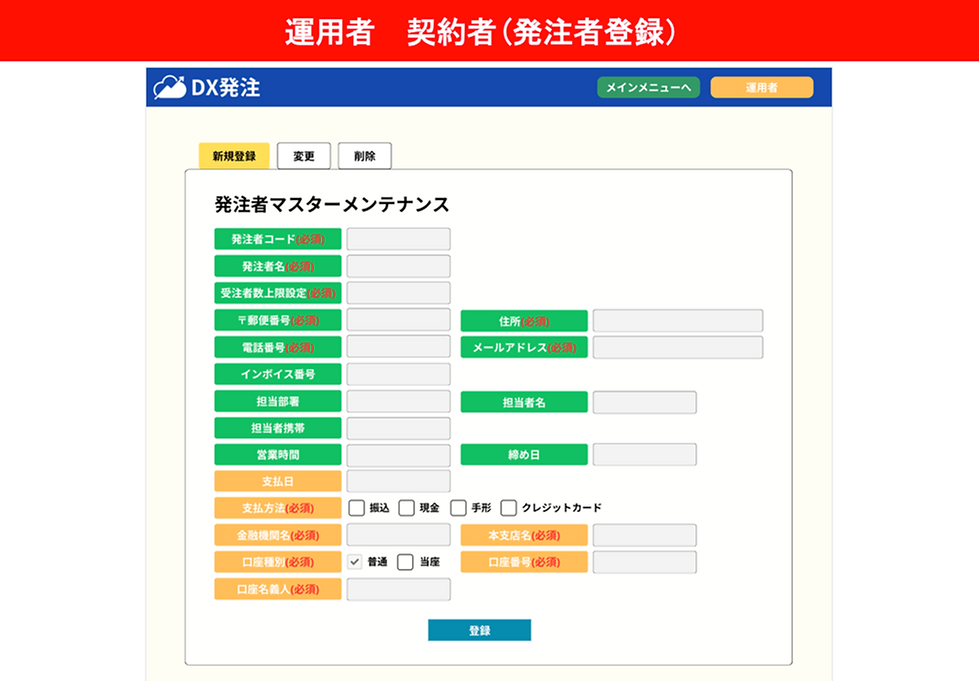The height and width of the screenshot is (681, 979).
Task: Click the メールアドレス(必須) green label
Action: pos(524,348)
